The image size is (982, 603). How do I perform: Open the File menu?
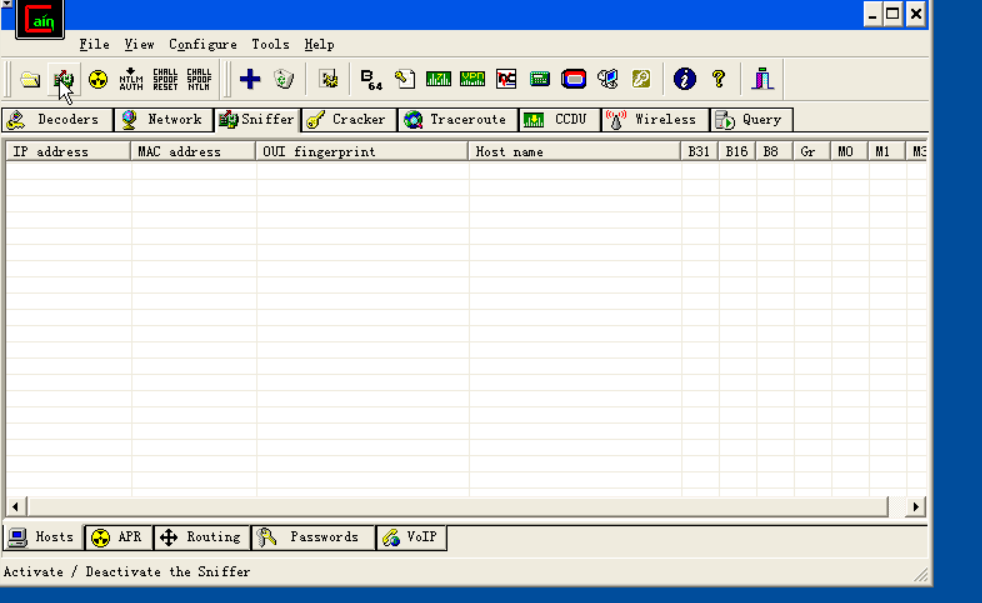pyautogui.click(x=94, y=44)
